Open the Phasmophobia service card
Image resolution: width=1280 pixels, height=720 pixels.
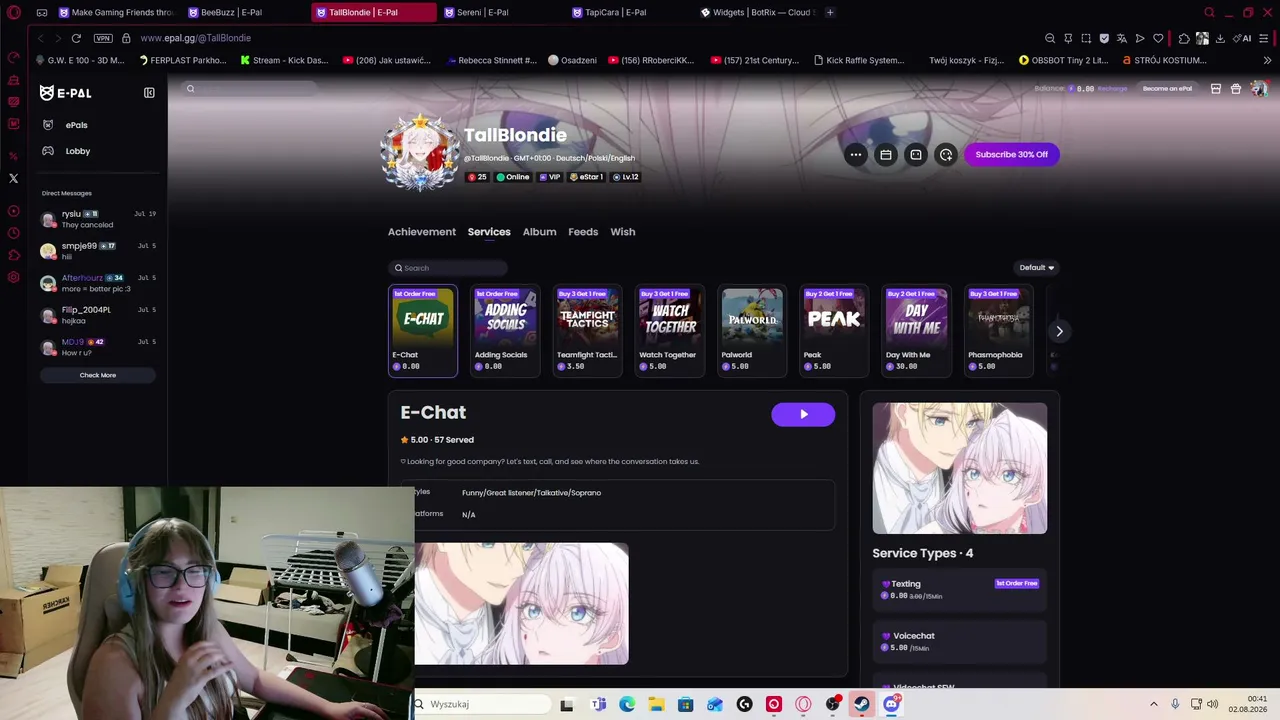[x=998, y=331]
